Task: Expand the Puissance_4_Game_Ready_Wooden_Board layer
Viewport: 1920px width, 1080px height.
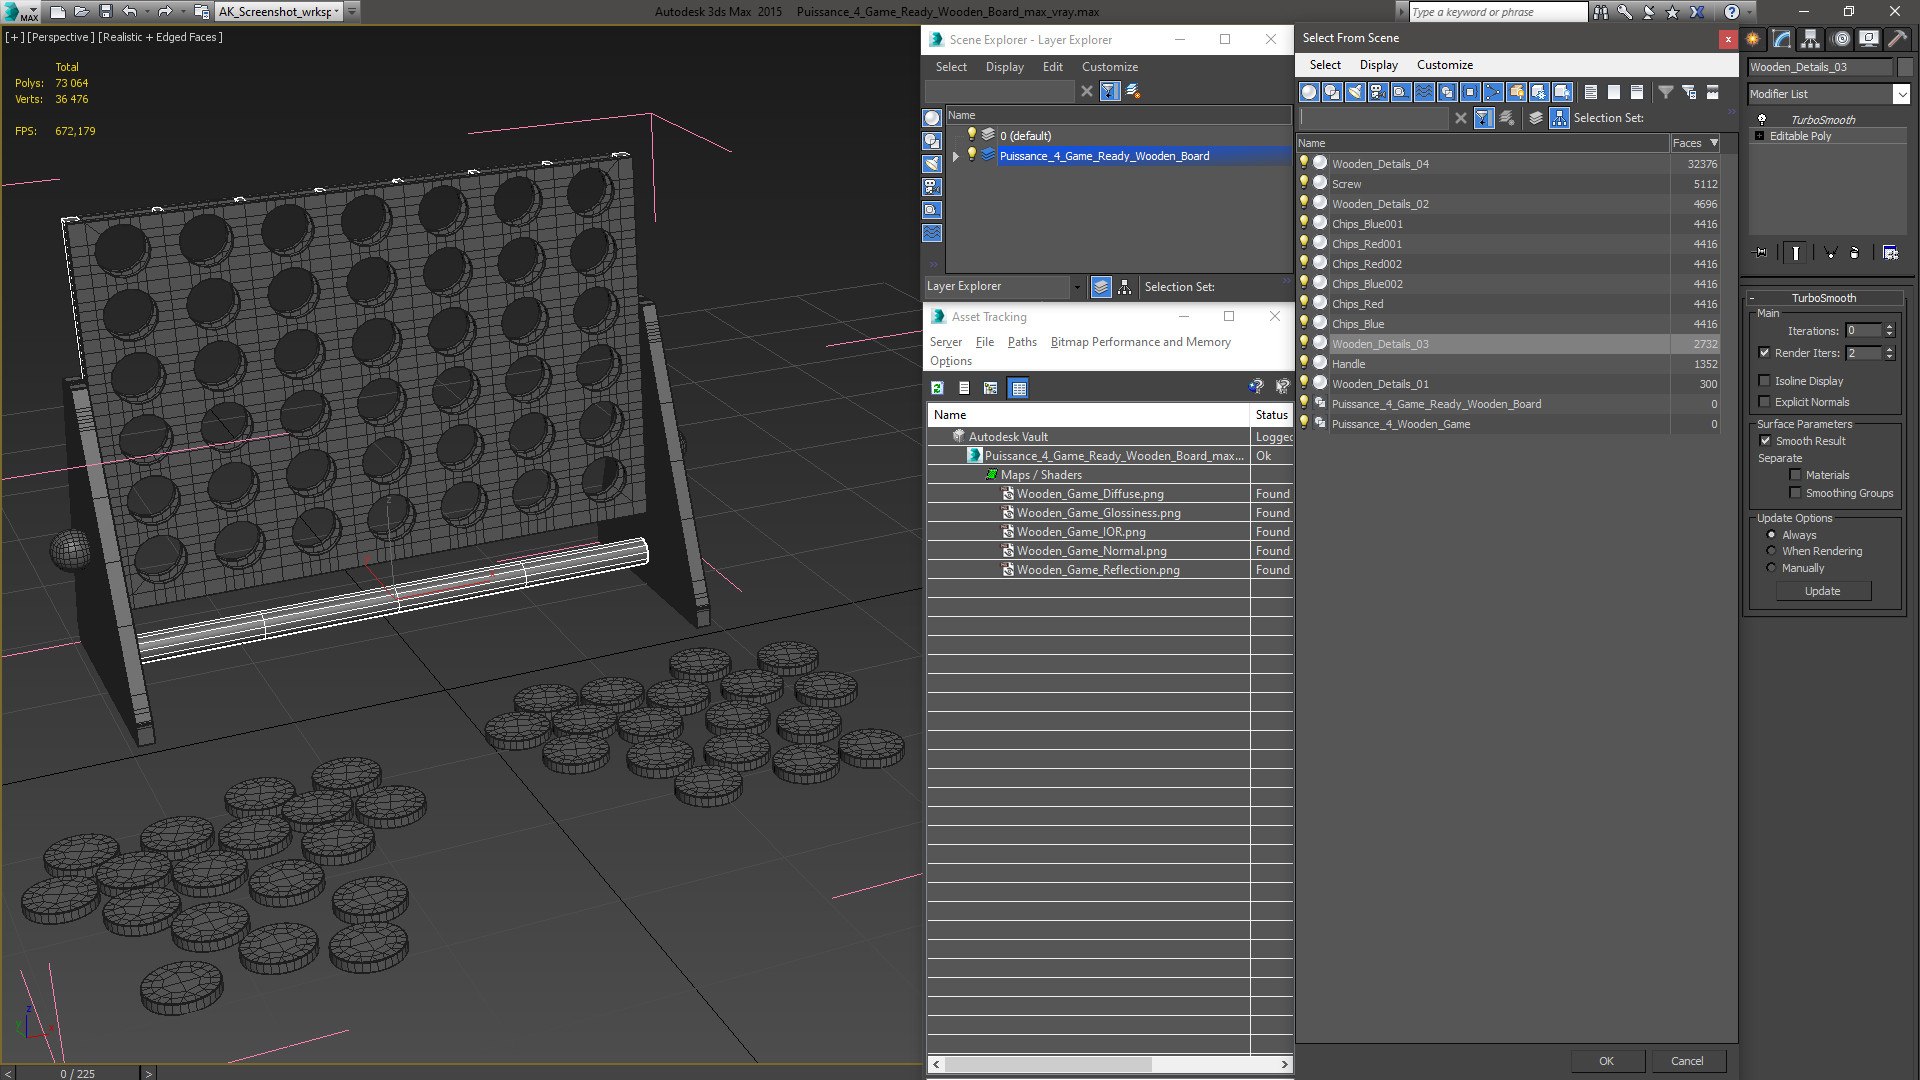Action: pos(955,156)
